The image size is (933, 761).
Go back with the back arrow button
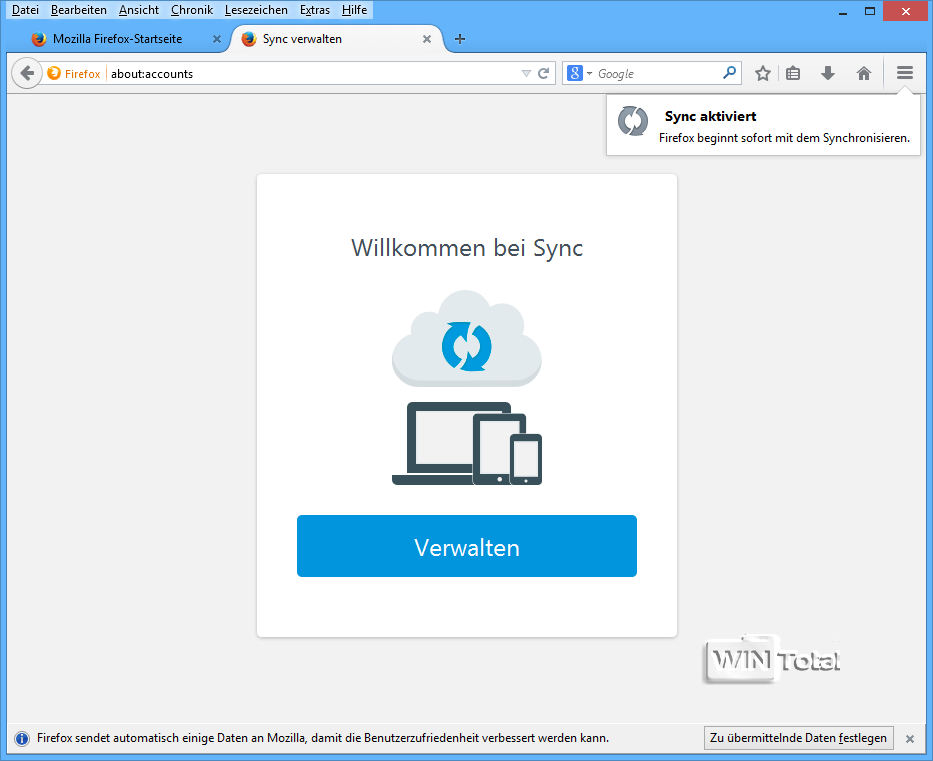26,73
